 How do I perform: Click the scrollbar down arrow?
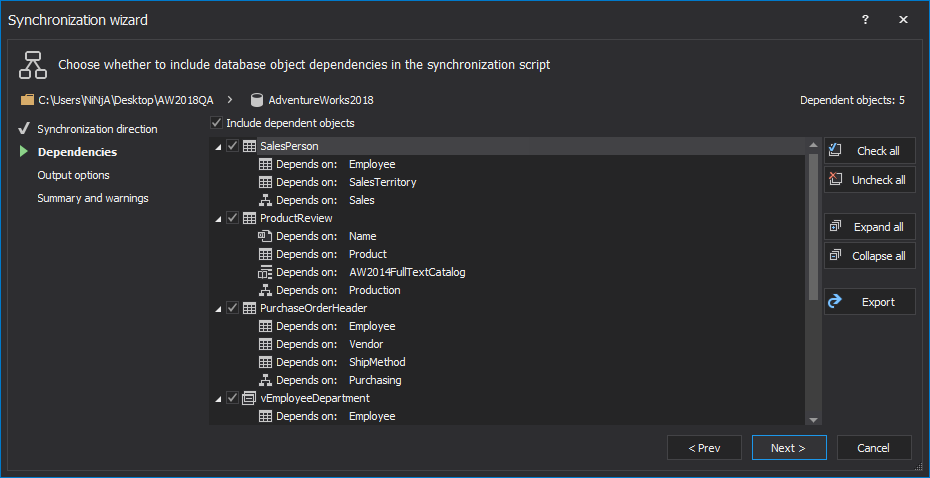click(813, 419)
